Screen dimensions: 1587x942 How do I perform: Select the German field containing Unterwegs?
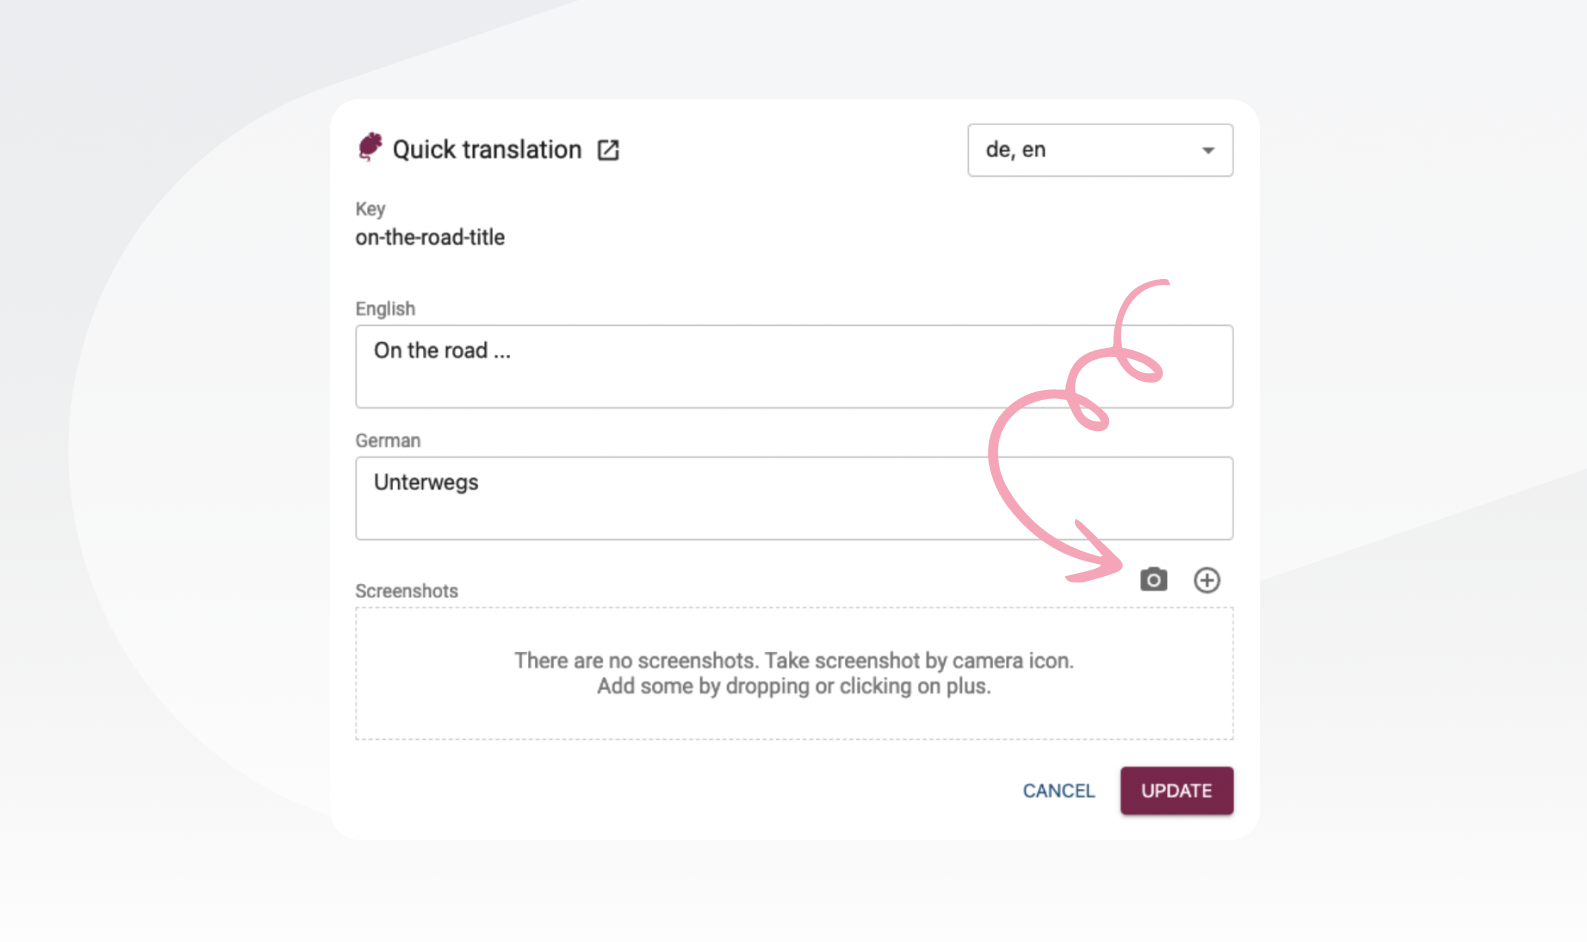coord(794,498)
